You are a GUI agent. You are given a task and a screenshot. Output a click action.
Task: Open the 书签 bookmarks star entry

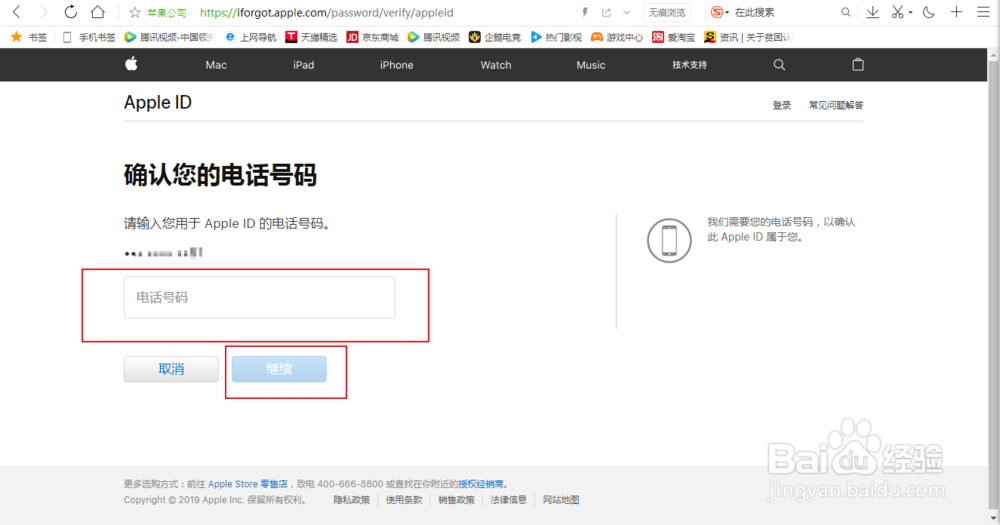point(29,37)
